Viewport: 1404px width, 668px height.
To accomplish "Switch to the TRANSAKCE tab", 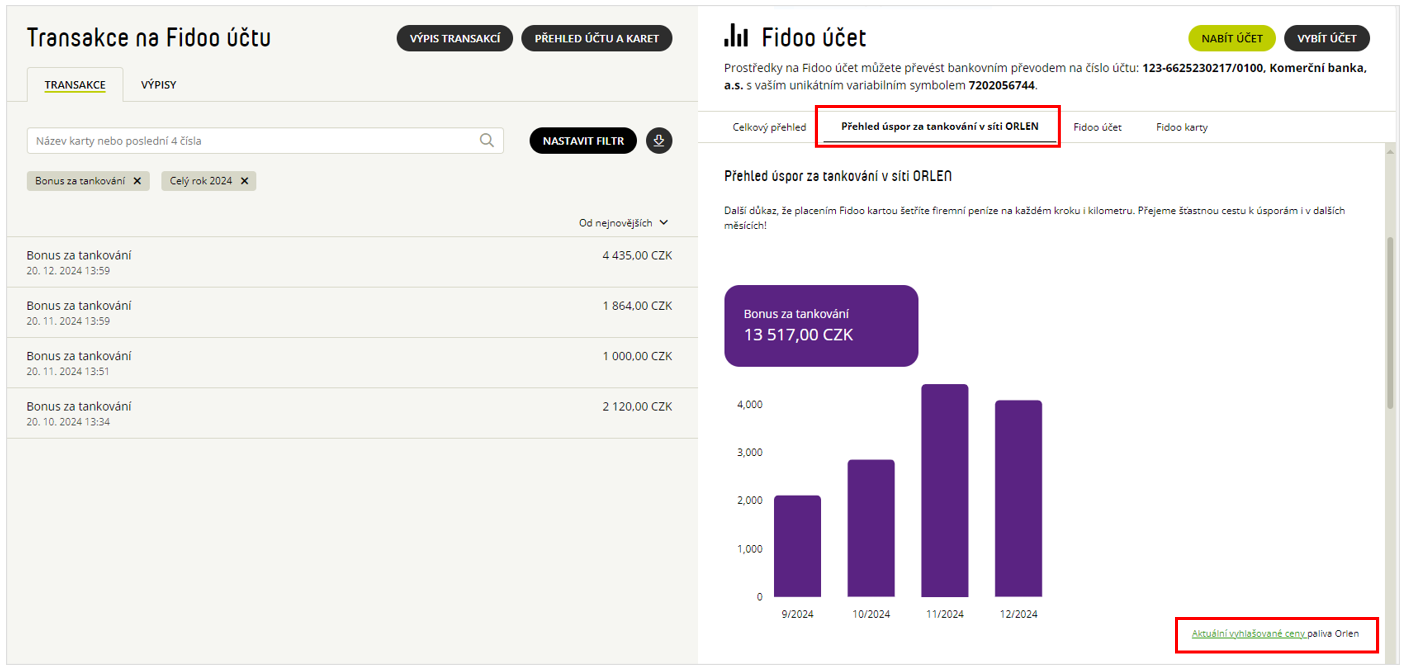I will (x=75, y=85).
